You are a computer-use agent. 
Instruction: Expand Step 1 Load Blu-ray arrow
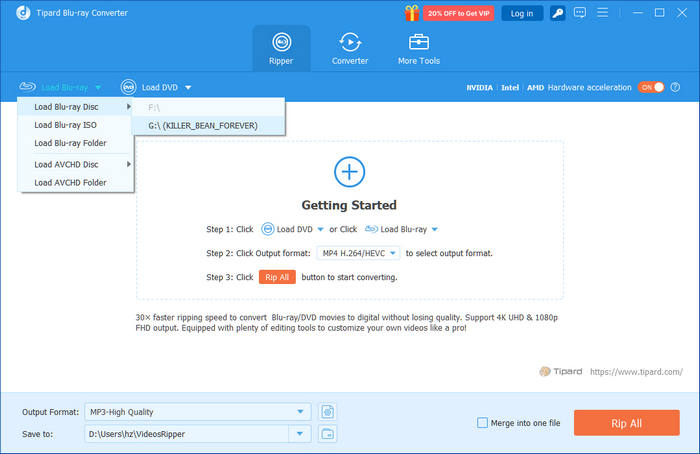click(434, 229)
